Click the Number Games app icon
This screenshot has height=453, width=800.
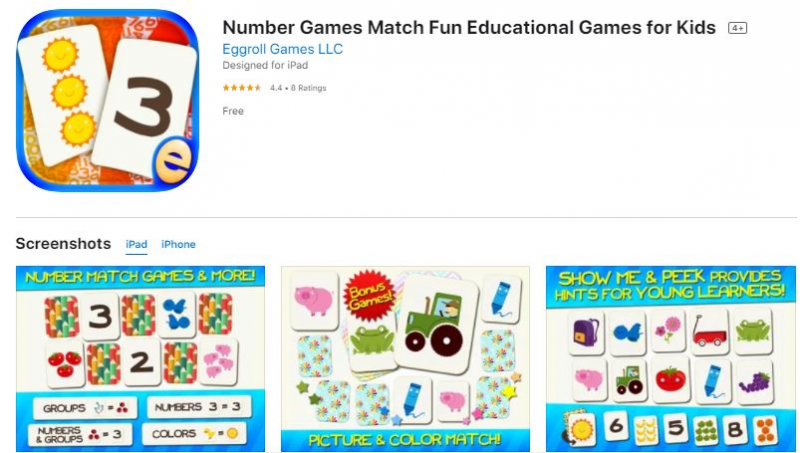(108, 100)
